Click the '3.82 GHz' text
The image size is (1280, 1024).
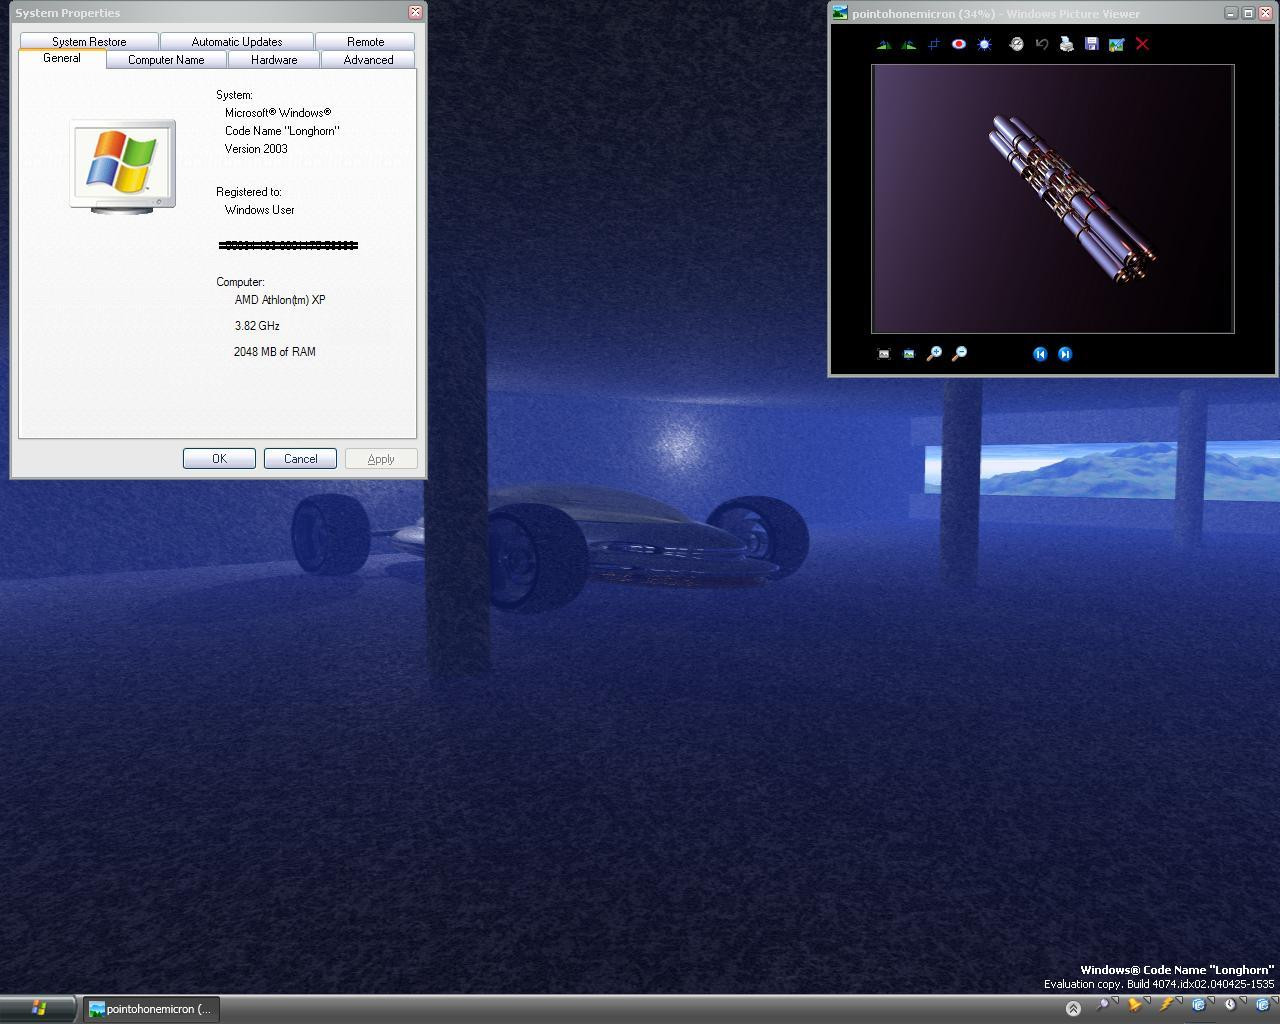257,326
